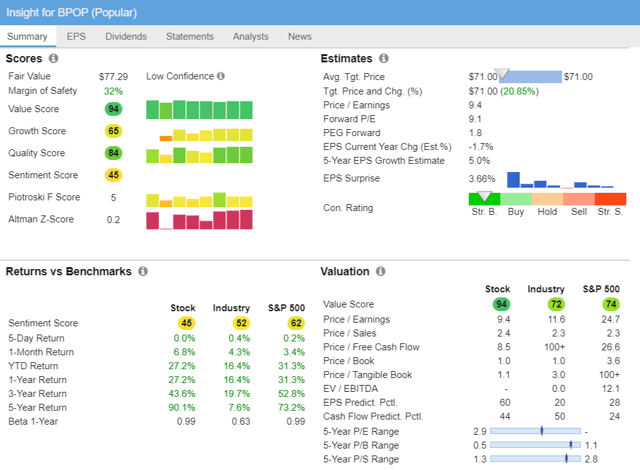The width and height of the screenshot is (640, 470).
Task: Switch to the EPS tab
Action: pyautogui.click(x=76, y=36)
